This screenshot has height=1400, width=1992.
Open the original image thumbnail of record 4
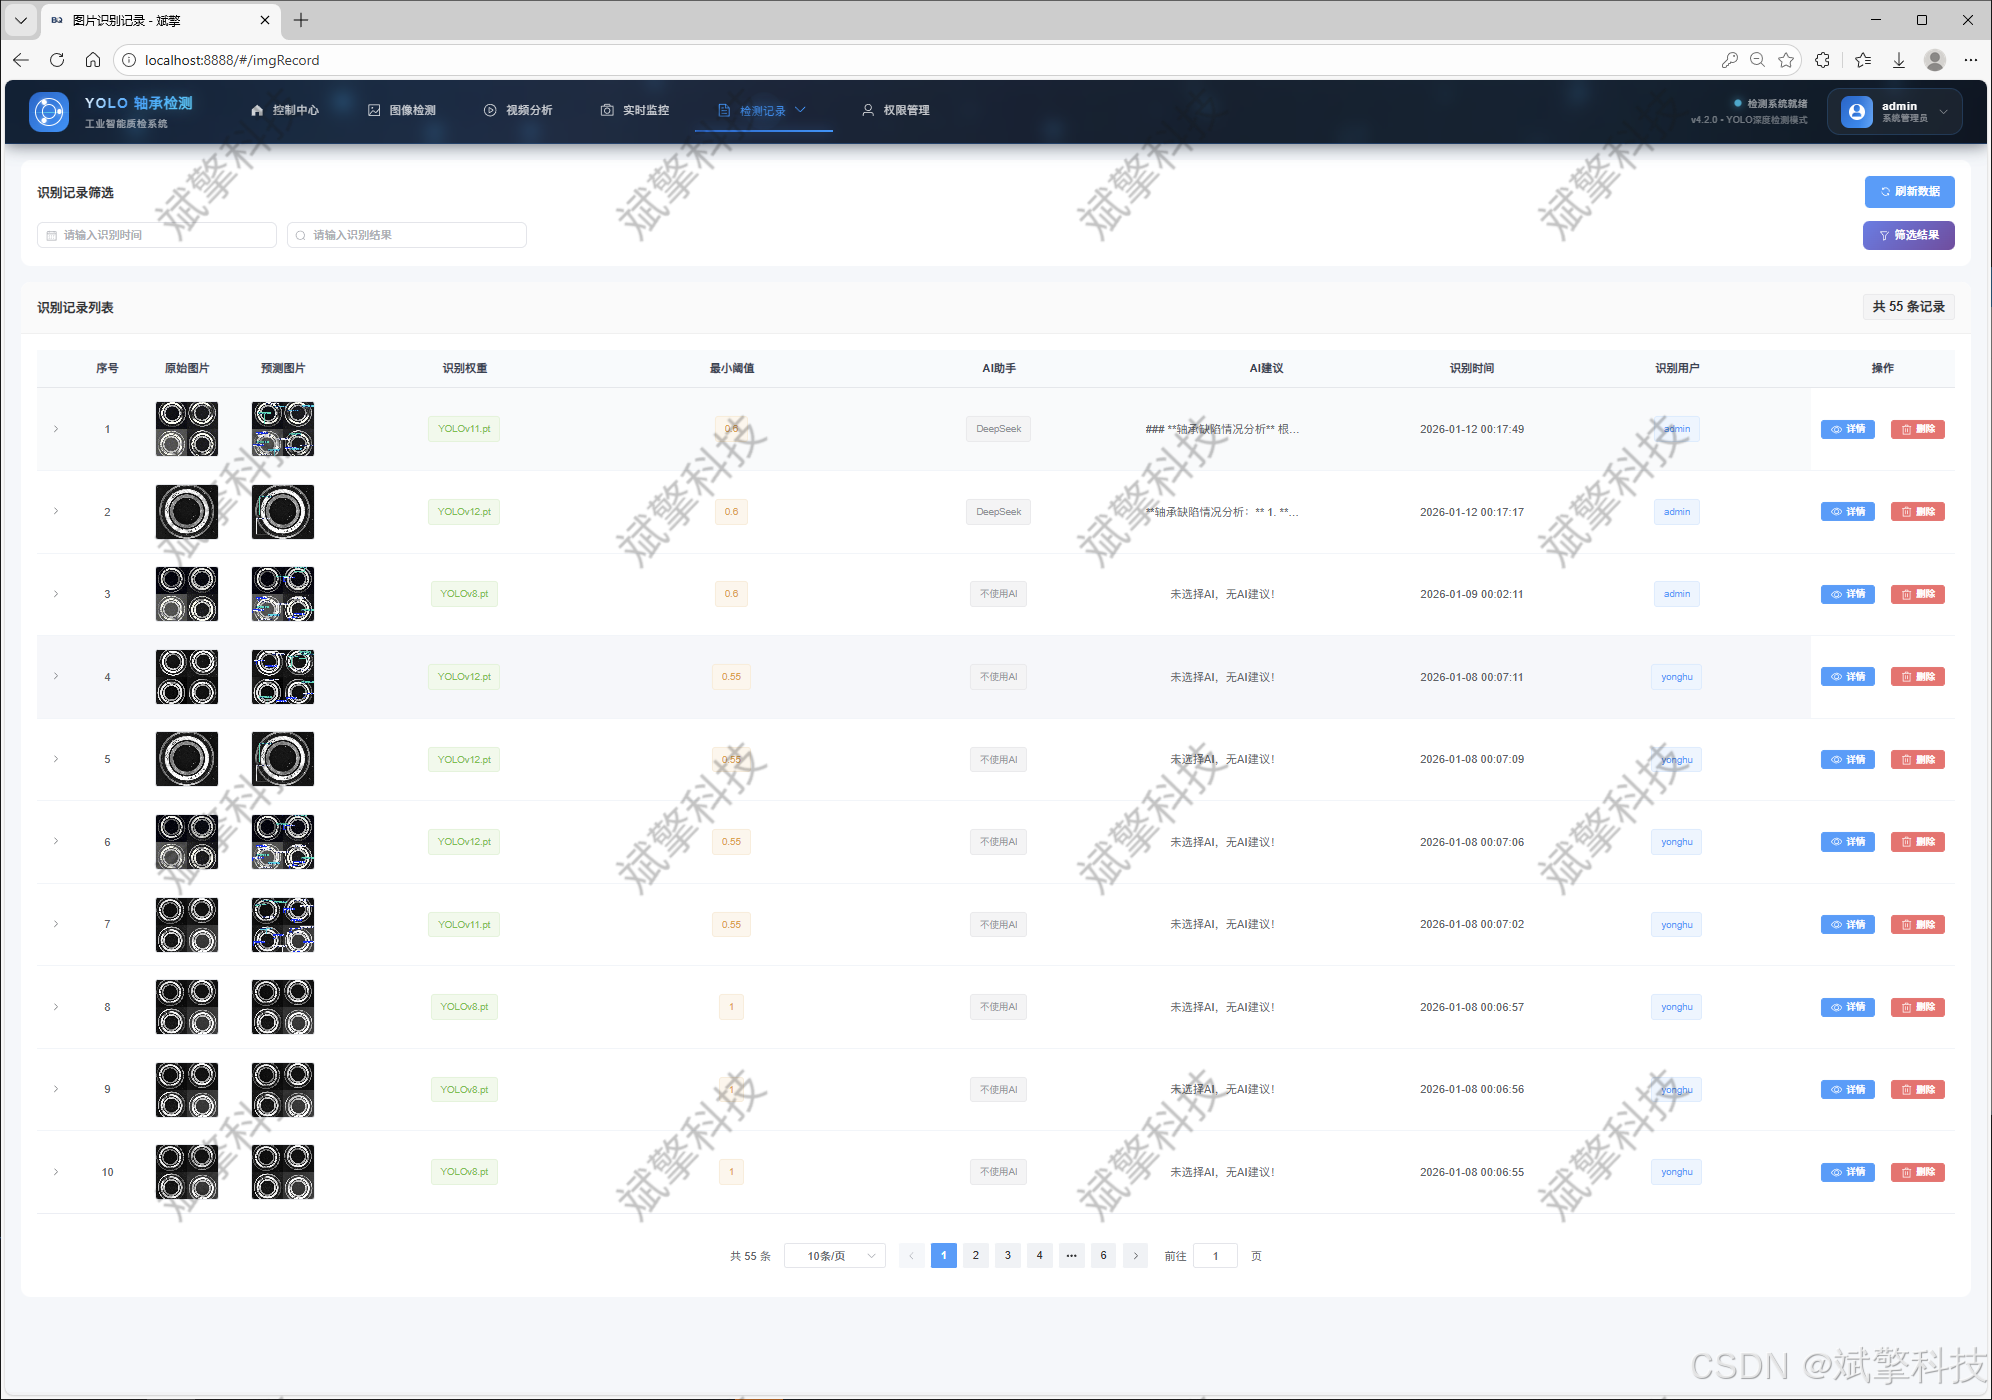coord(187,677)
